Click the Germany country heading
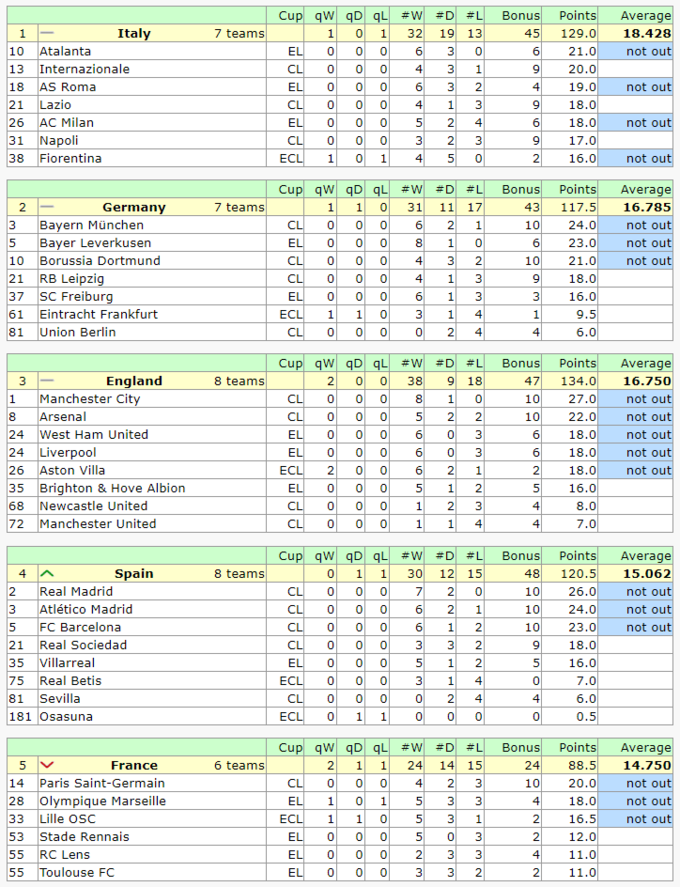The width and height of the screenshot is (680, 887). 134,207
